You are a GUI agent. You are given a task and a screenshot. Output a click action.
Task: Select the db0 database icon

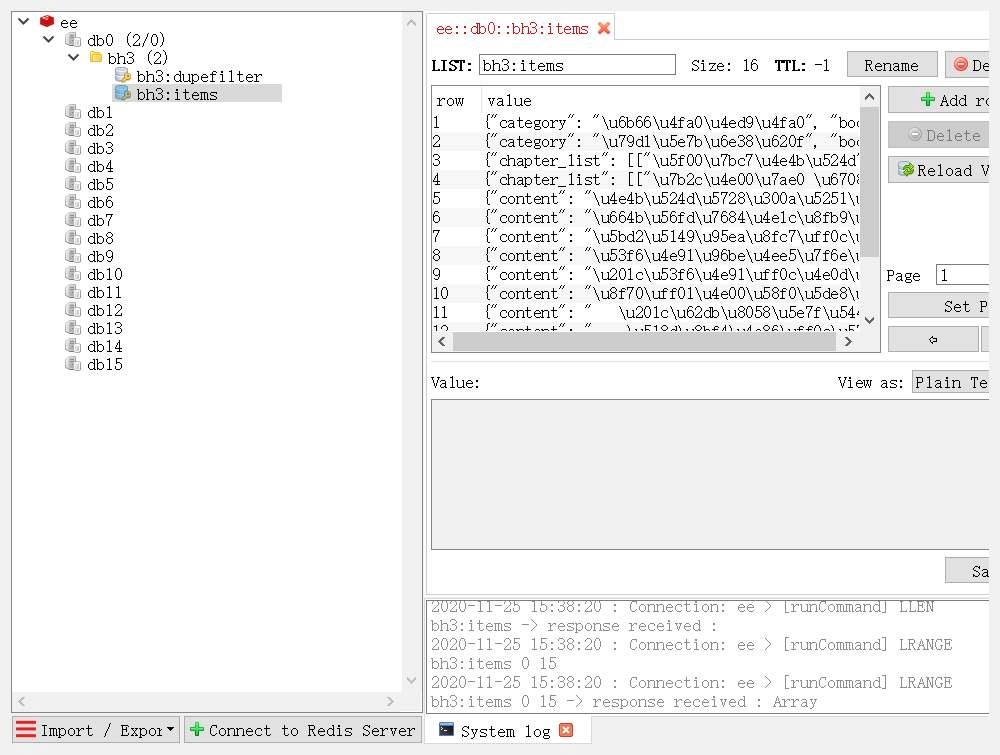tap(73, 40)
